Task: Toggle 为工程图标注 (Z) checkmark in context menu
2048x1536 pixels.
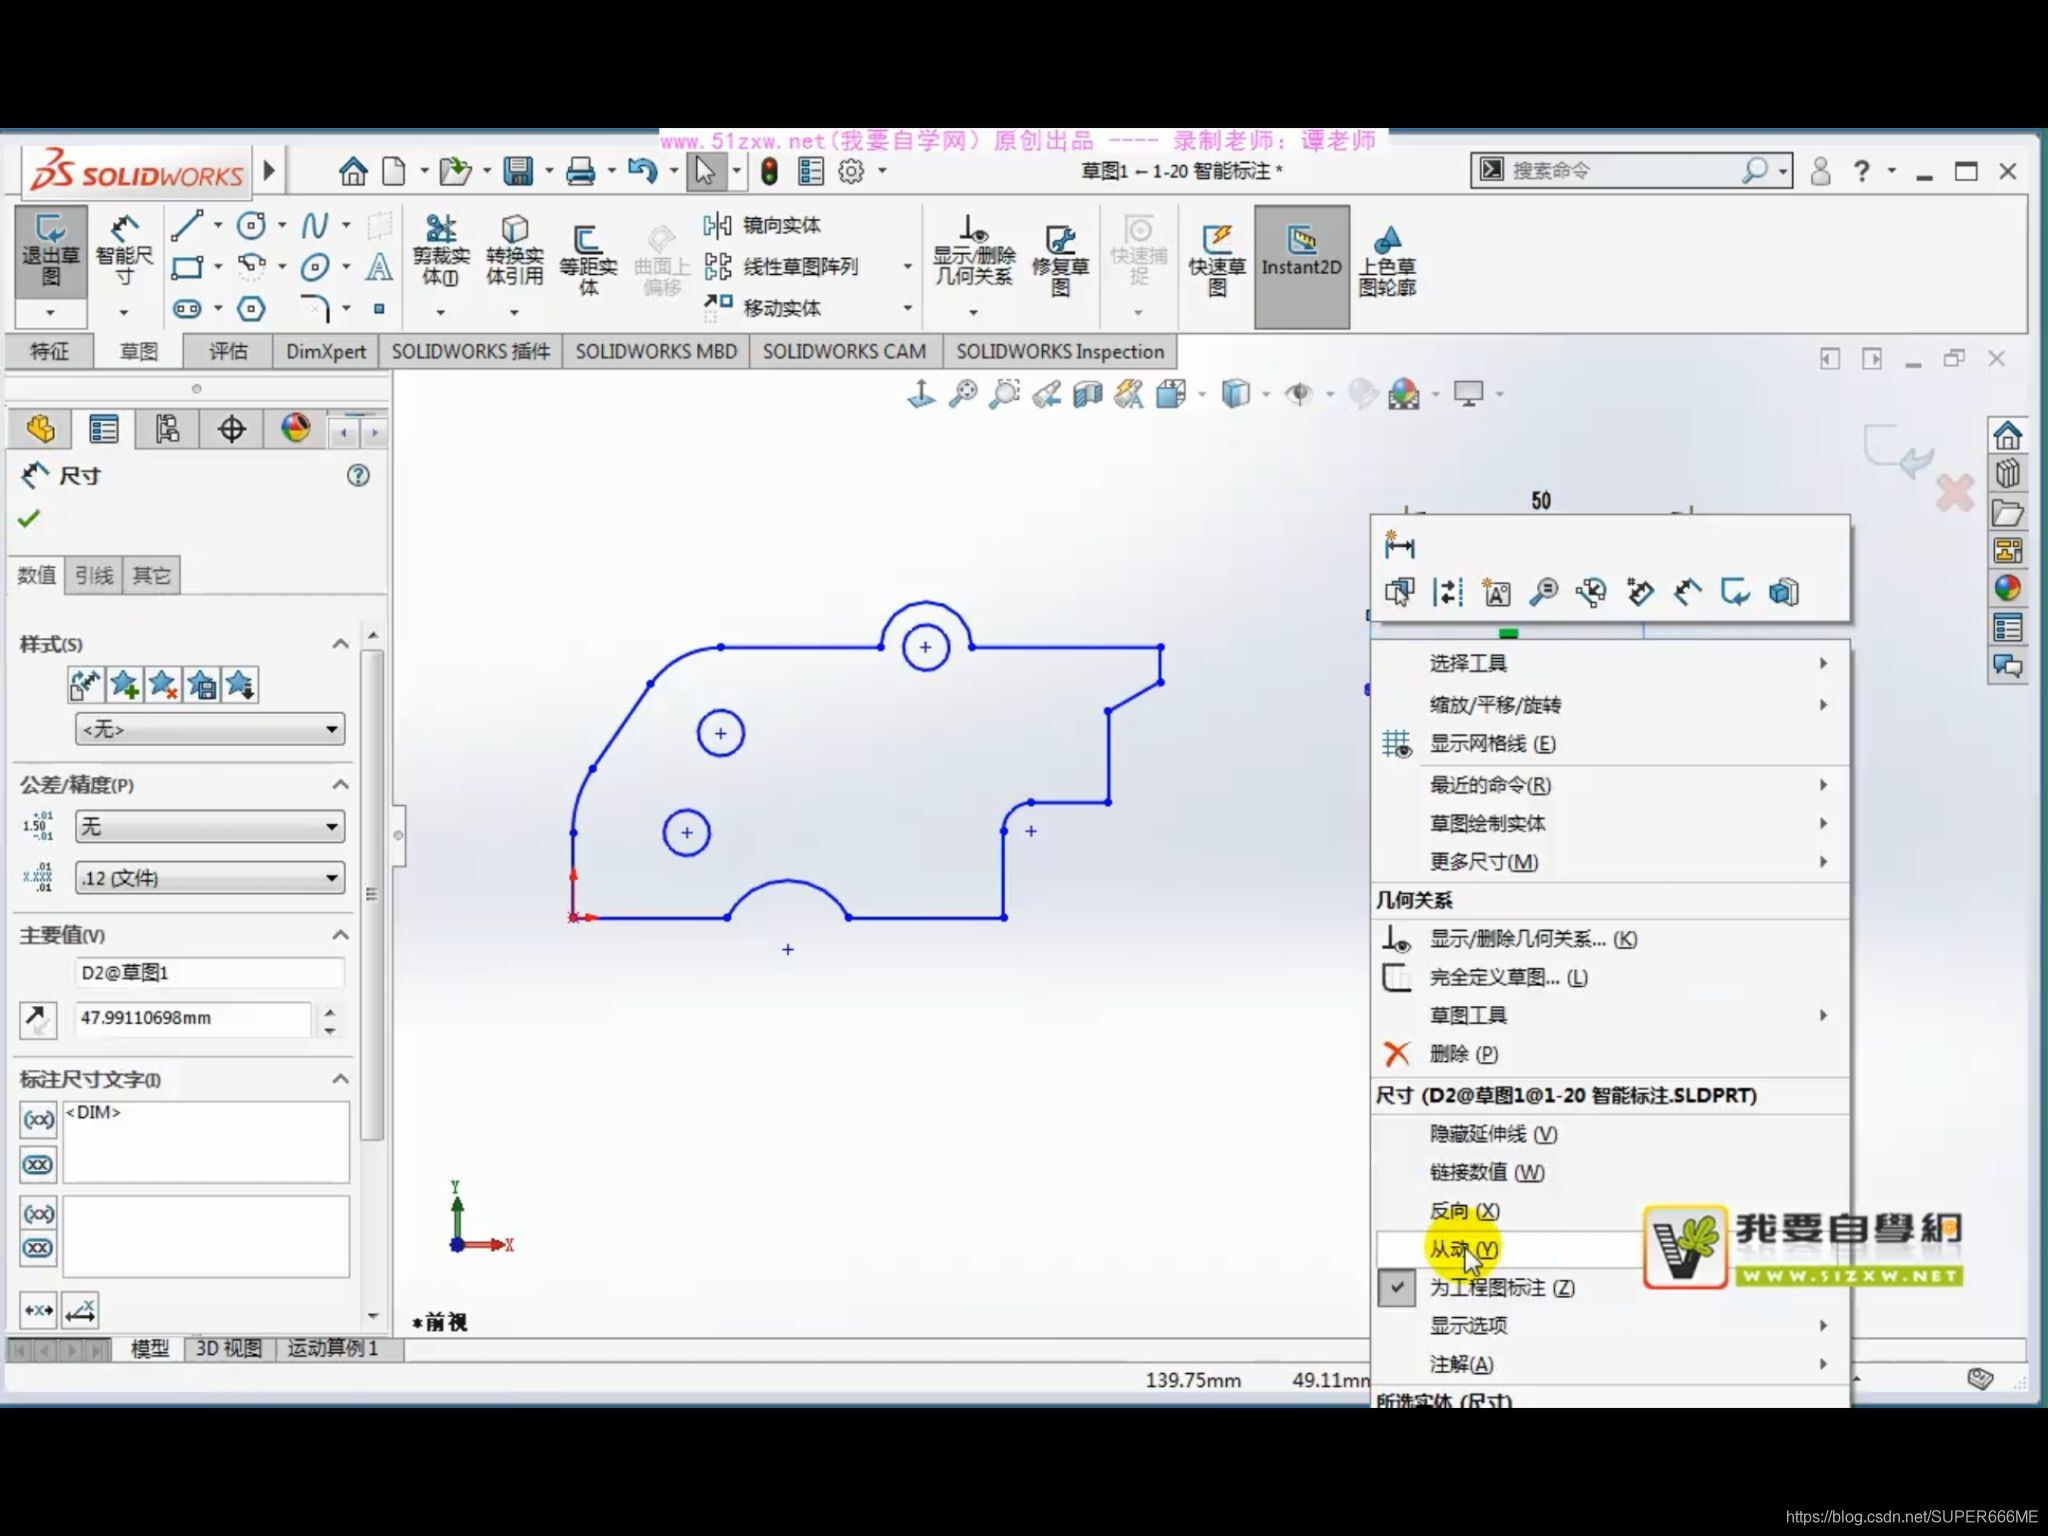Action: pyautogui.click(x=1396, y=1288)
